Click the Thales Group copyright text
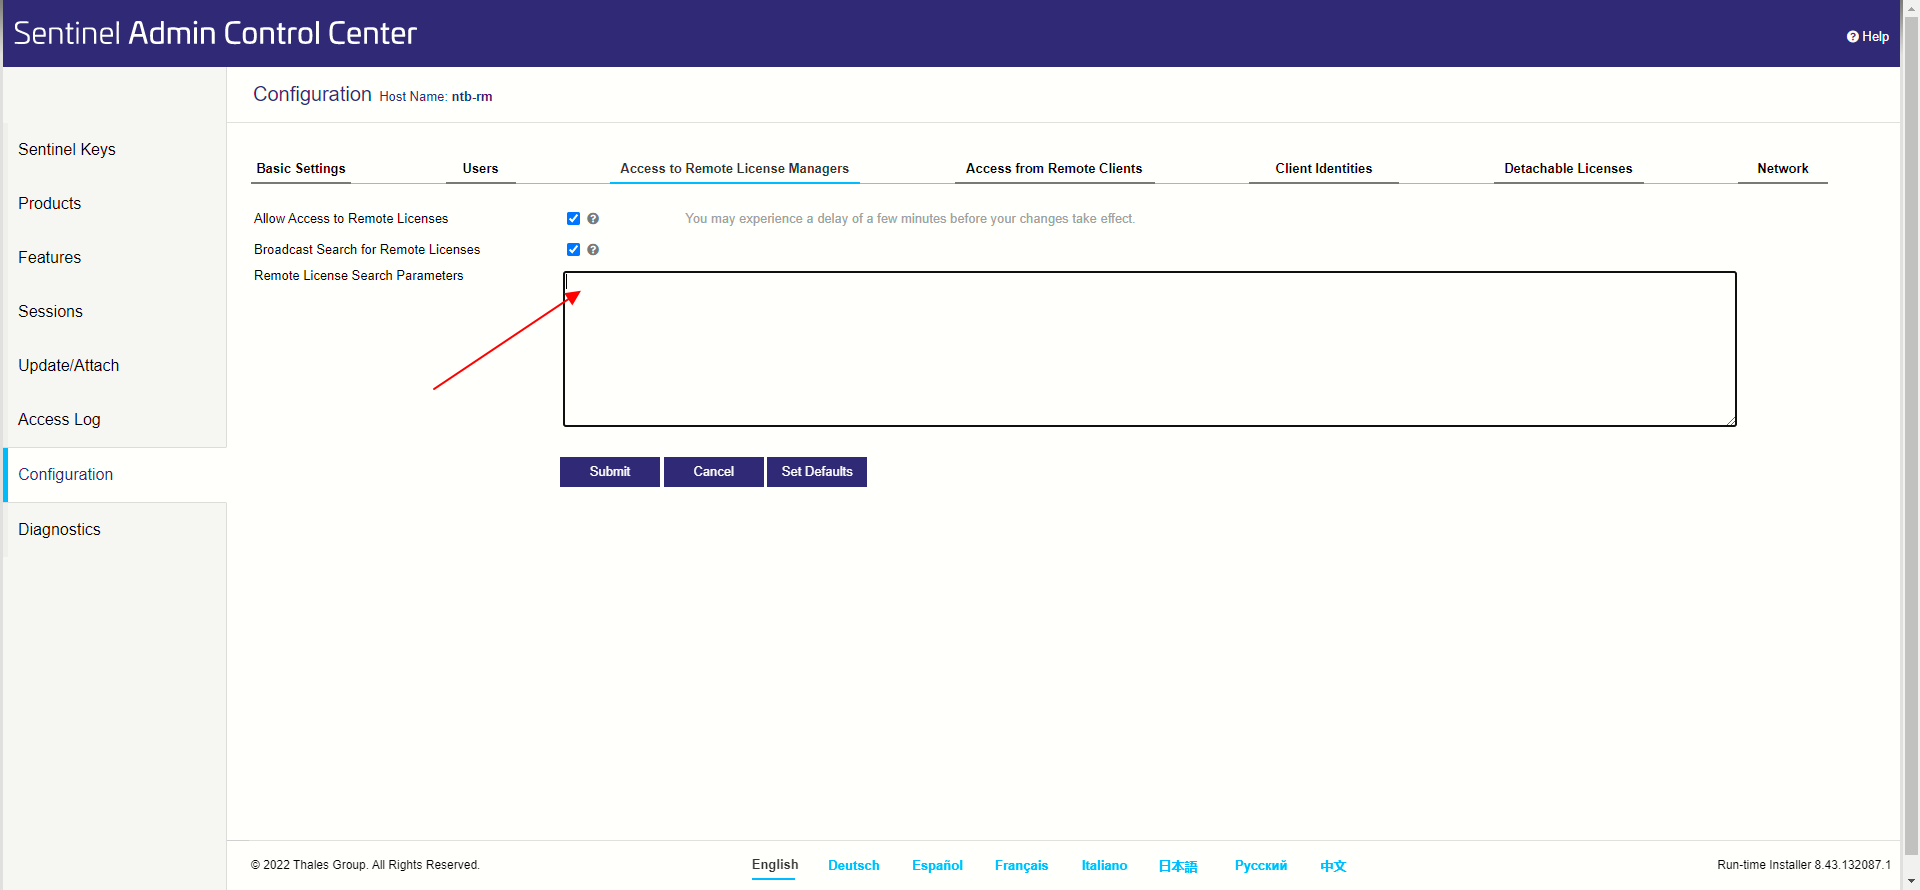The image size is (1920, 890). tap(365, 865)
